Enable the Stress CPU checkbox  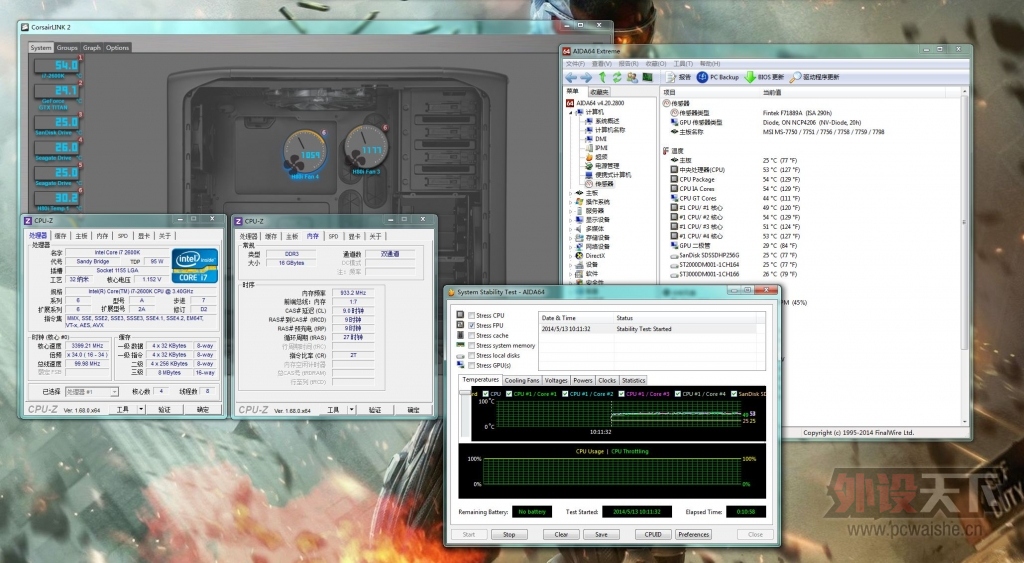tap(472, 315)
